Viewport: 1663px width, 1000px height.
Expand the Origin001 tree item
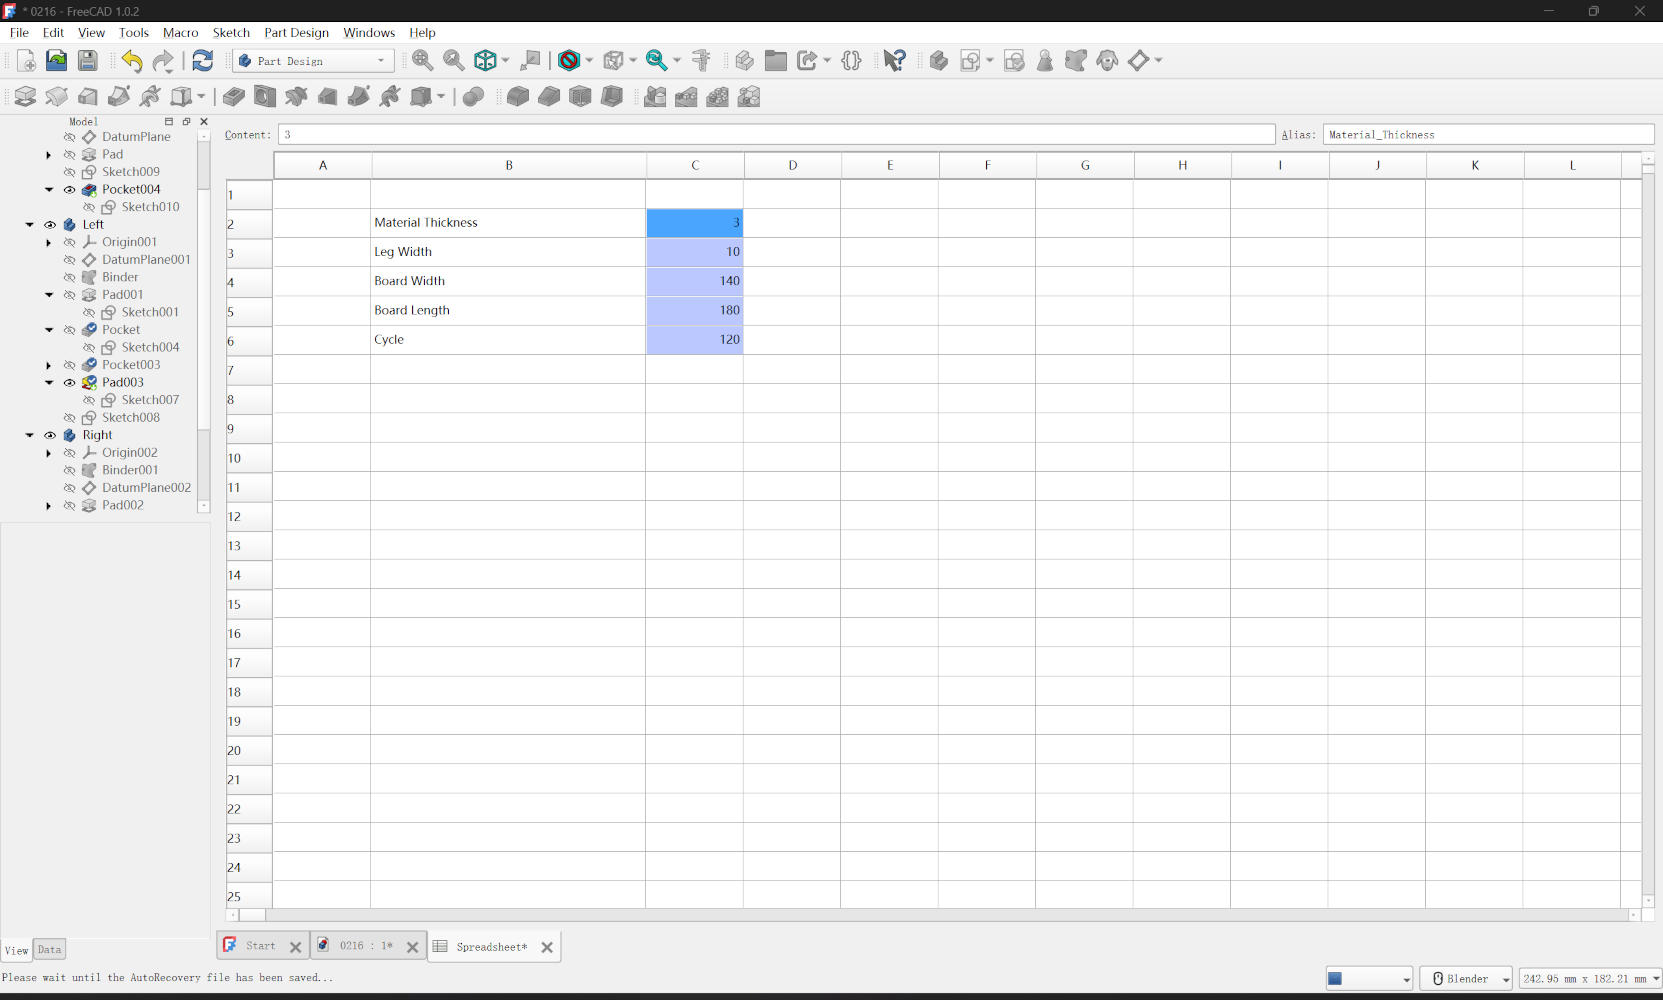click(49, 243)
